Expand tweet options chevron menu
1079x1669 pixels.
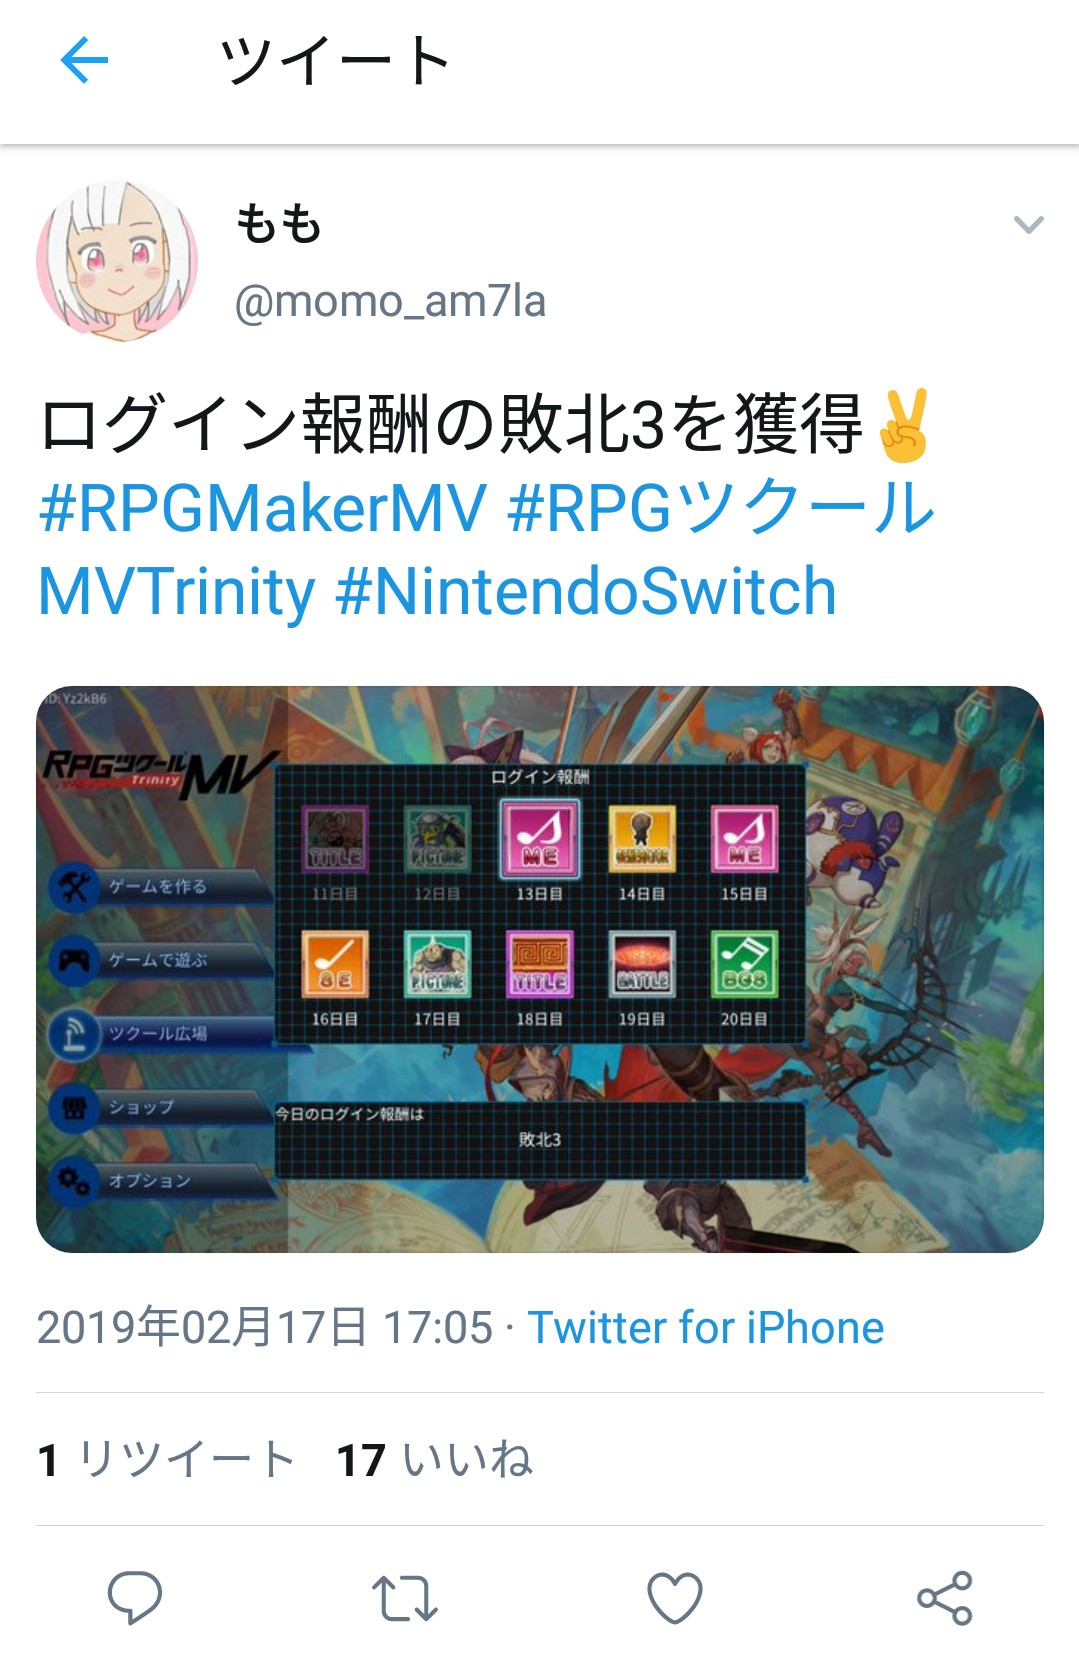(1029, 224)
